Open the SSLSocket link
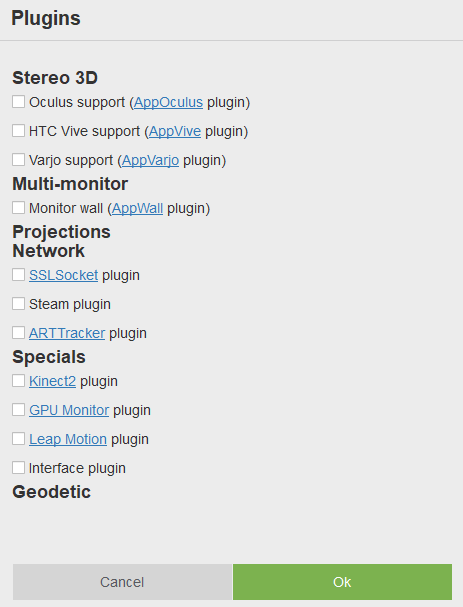This screenshot has height=607, width=463. click(x=63, y=275)
